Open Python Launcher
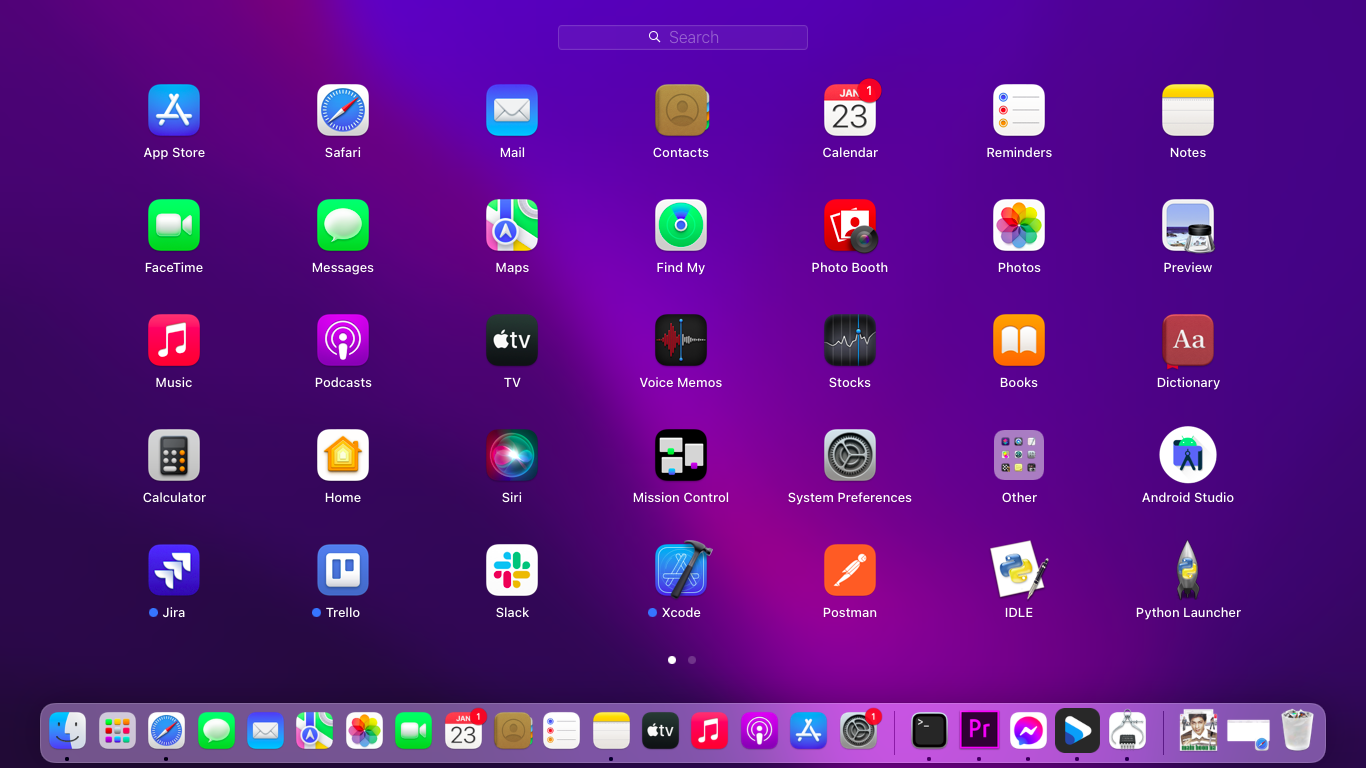Screen dimensions: 1366x768 pos(1188,570)
